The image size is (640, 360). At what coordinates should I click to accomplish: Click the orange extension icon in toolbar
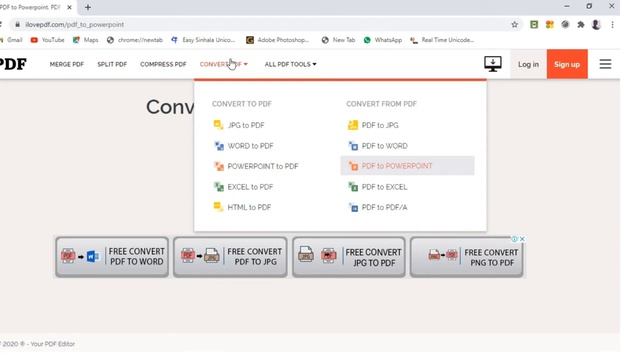click(x=549, y=24)
